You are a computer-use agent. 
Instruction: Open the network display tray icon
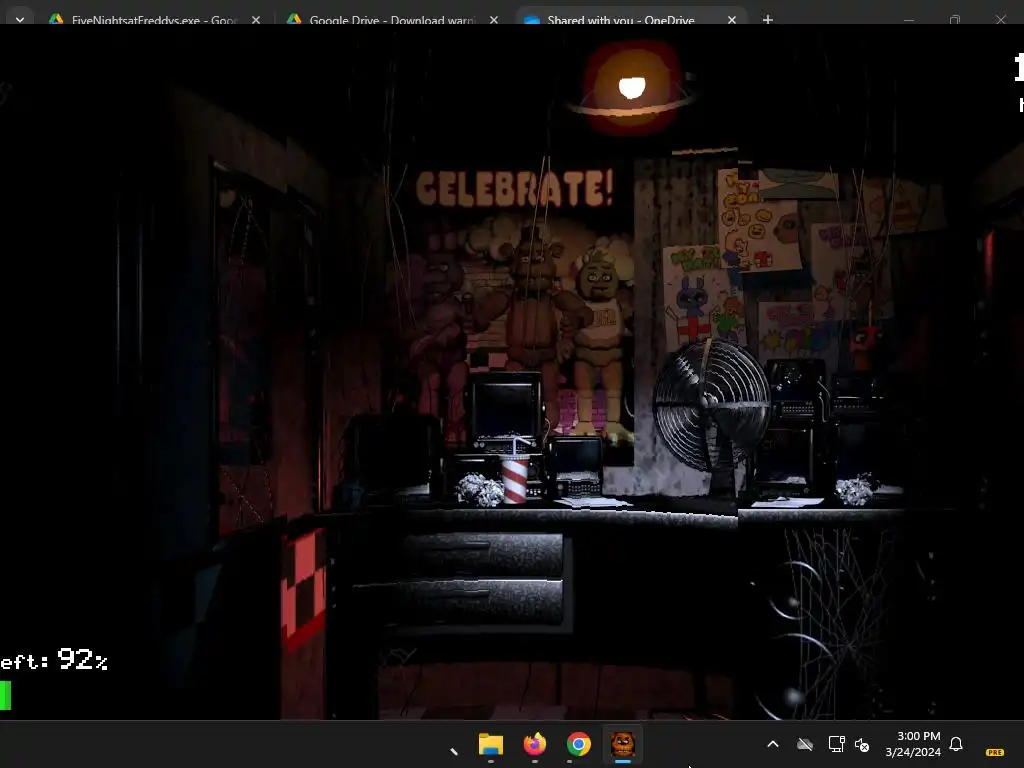click(x=836, y=744)
